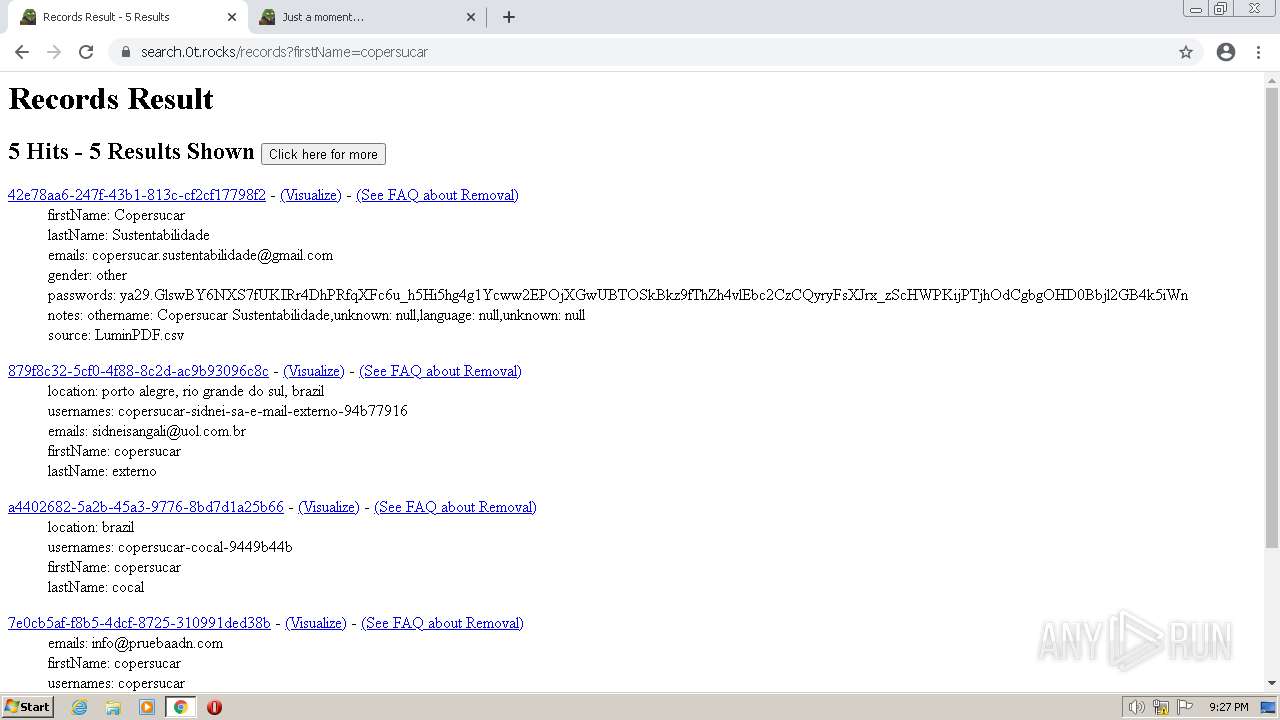Visualize the 879f8c32 record

click(x=314, y=371)
